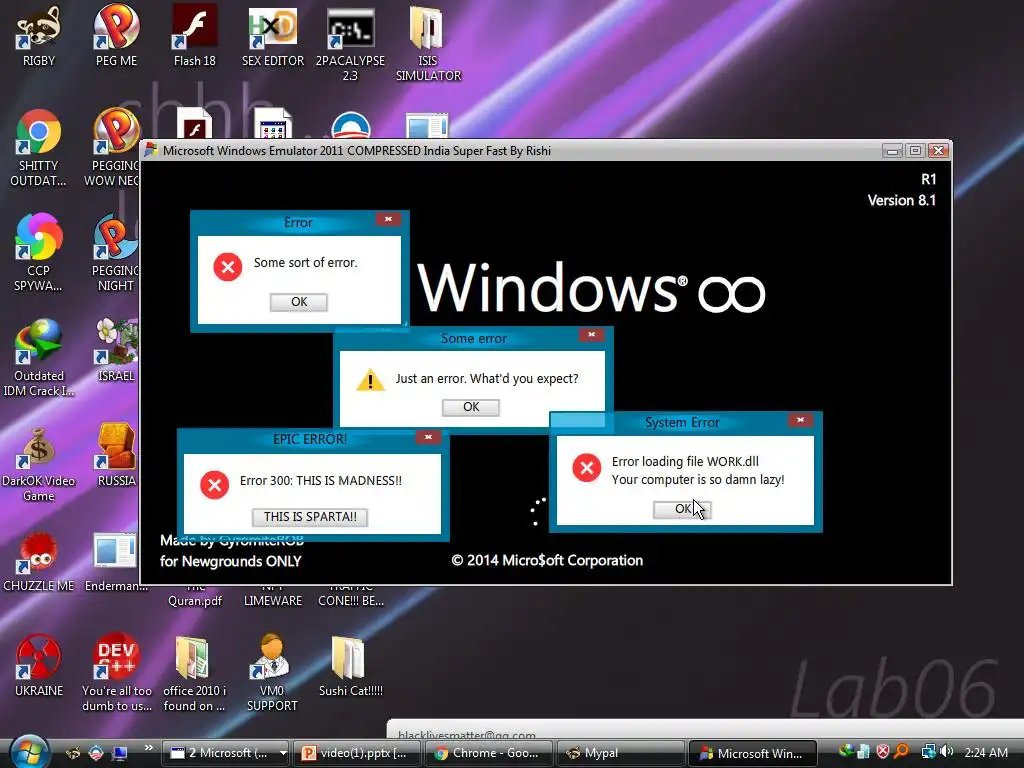Screen dimensions: 1024x768
Task: Launch the Flash 18 shortcut
Action: click(x=195, y=36)
